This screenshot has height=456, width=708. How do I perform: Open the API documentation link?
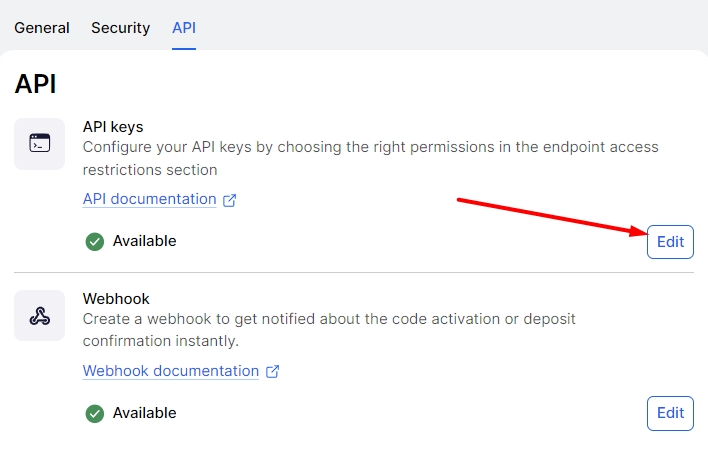click(x=149, y=199)
